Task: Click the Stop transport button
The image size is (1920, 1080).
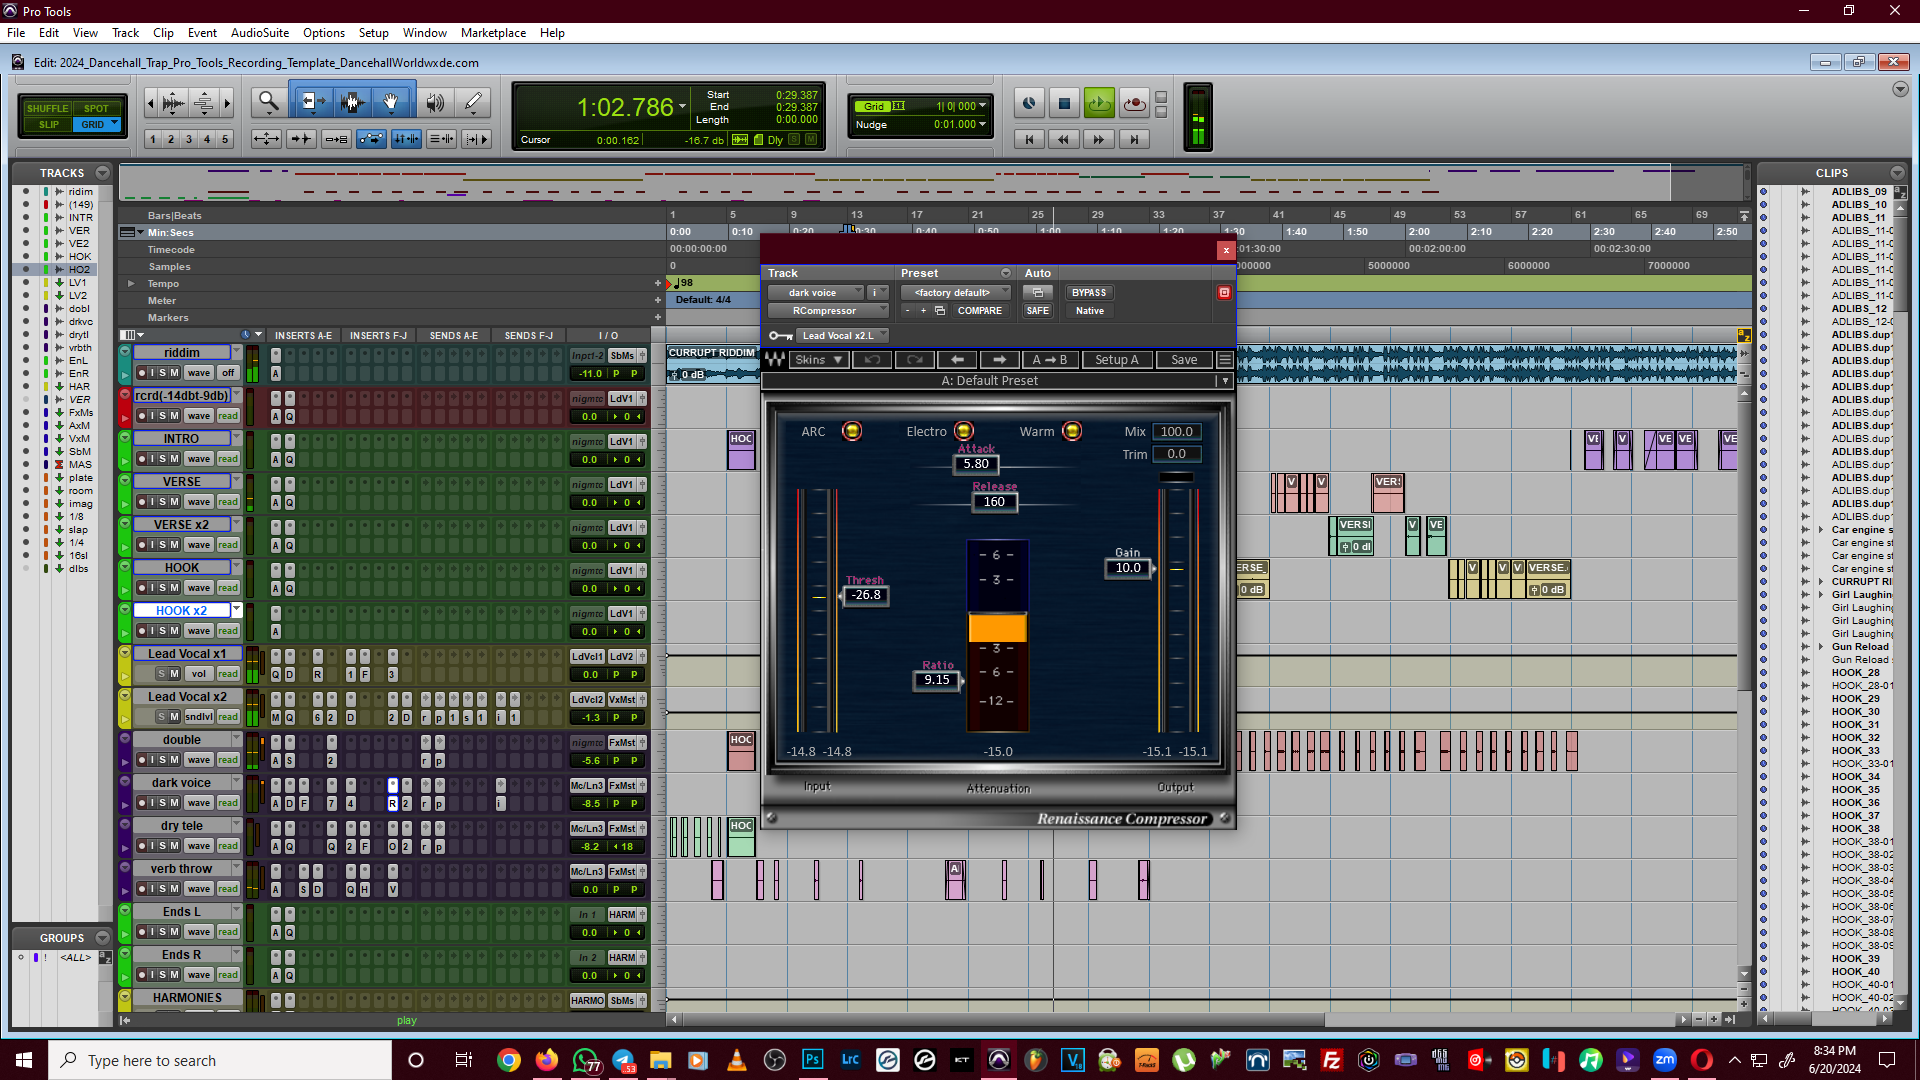Action: [x=1064, y=103]
